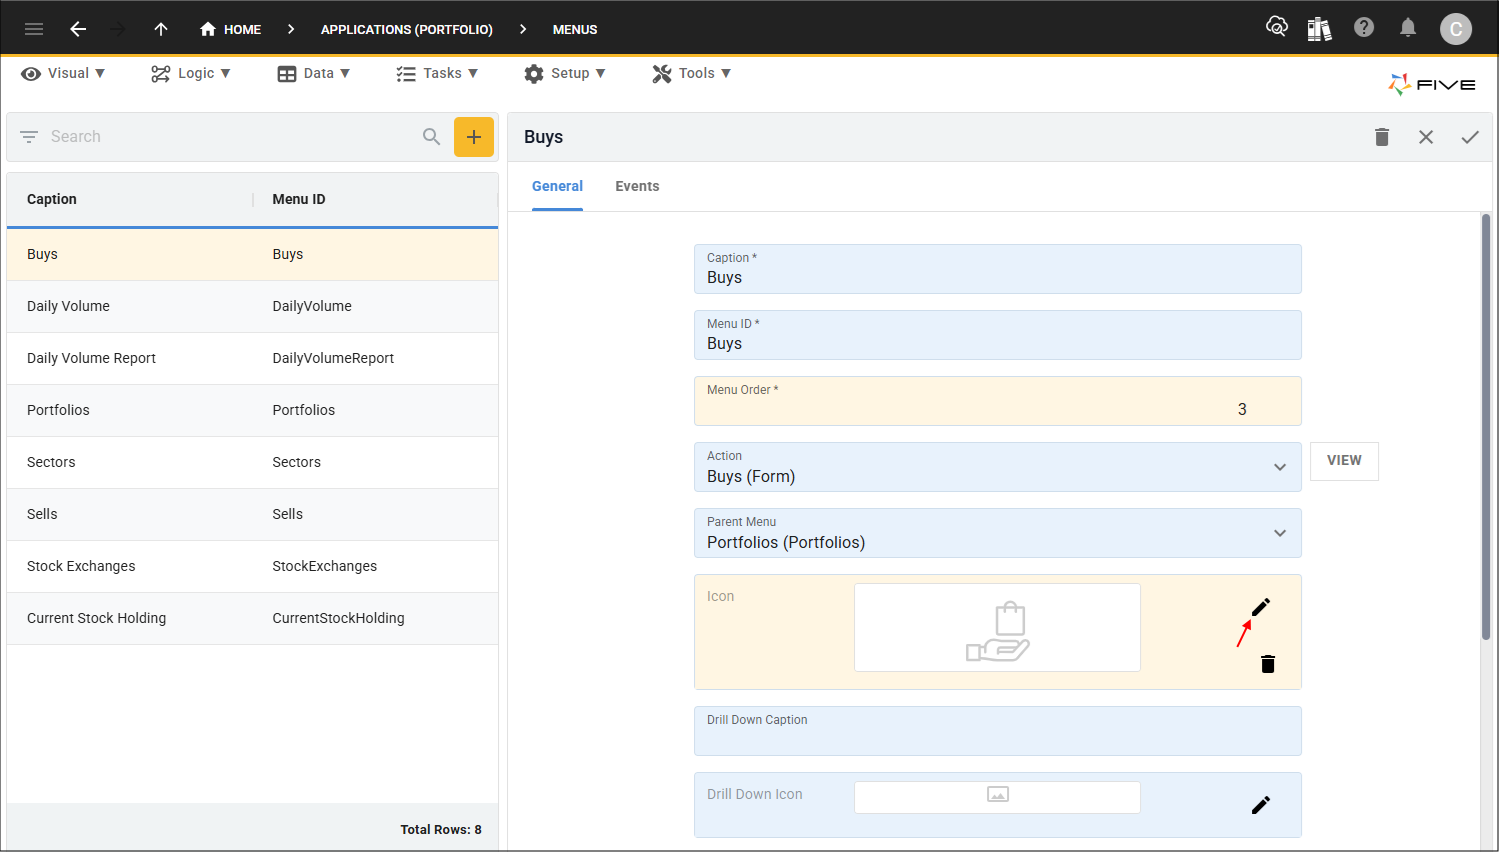
Task: Expand the Action dropdown
Action: click(1280, 467)
